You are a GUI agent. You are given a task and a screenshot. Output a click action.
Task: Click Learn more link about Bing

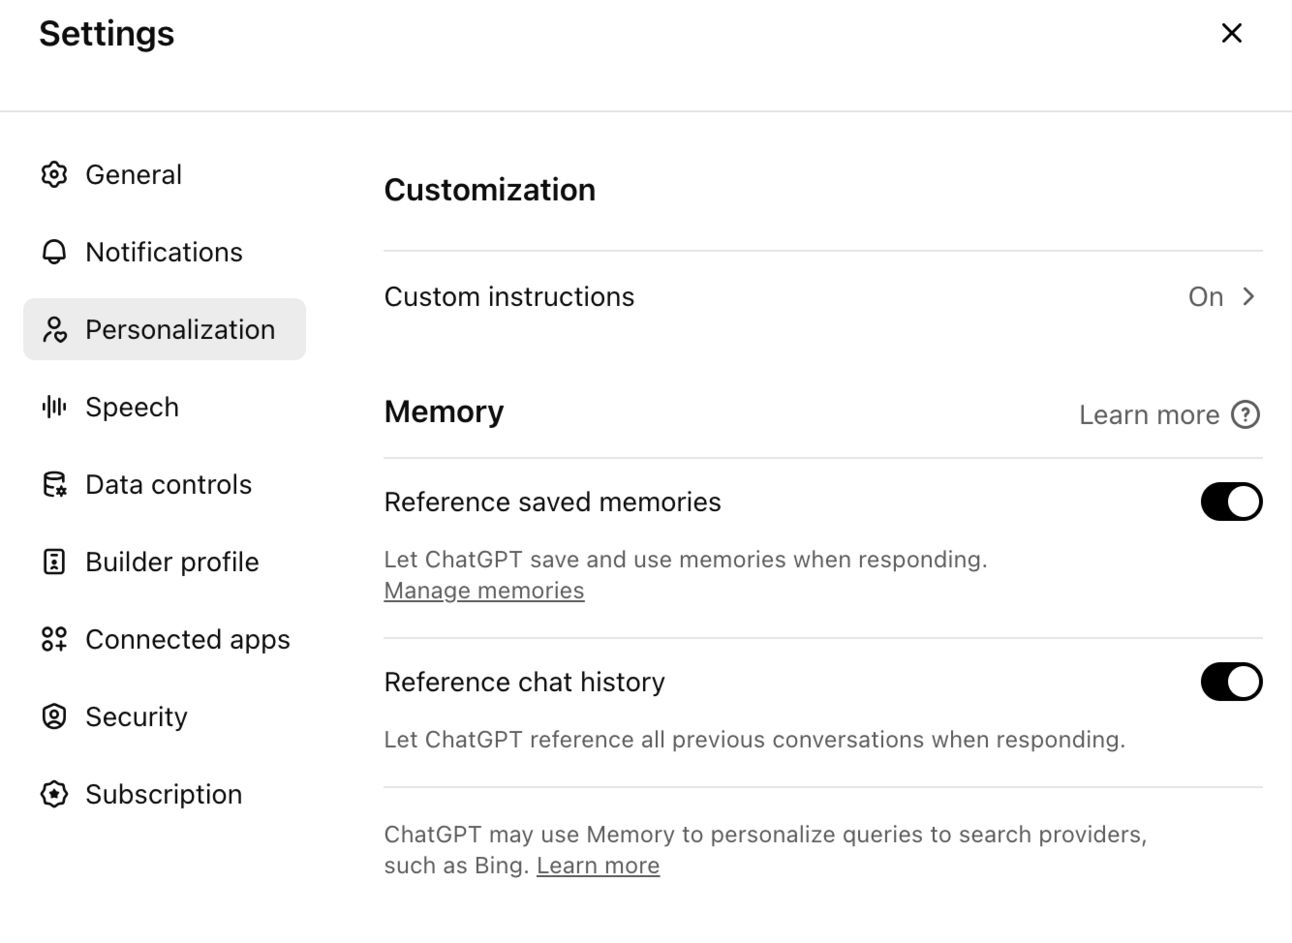tap(598, 866)
